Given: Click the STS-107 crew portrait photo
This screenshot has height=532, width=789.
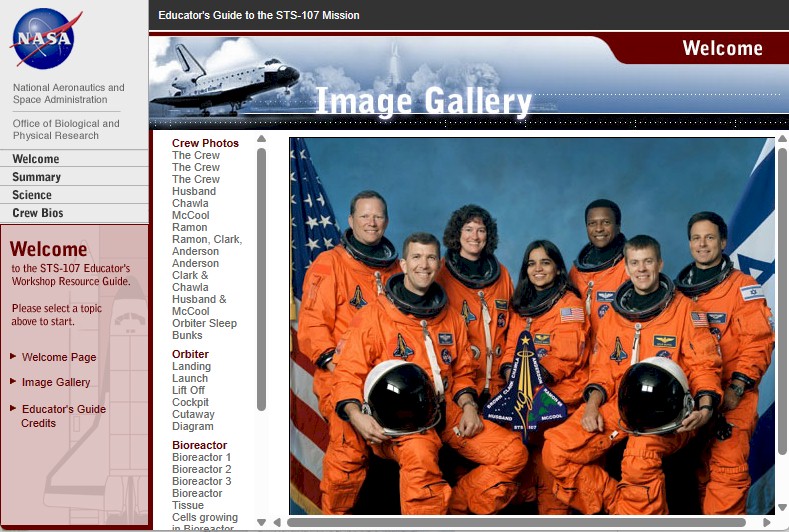Looking at the screenshot, I should coord(531,326).
